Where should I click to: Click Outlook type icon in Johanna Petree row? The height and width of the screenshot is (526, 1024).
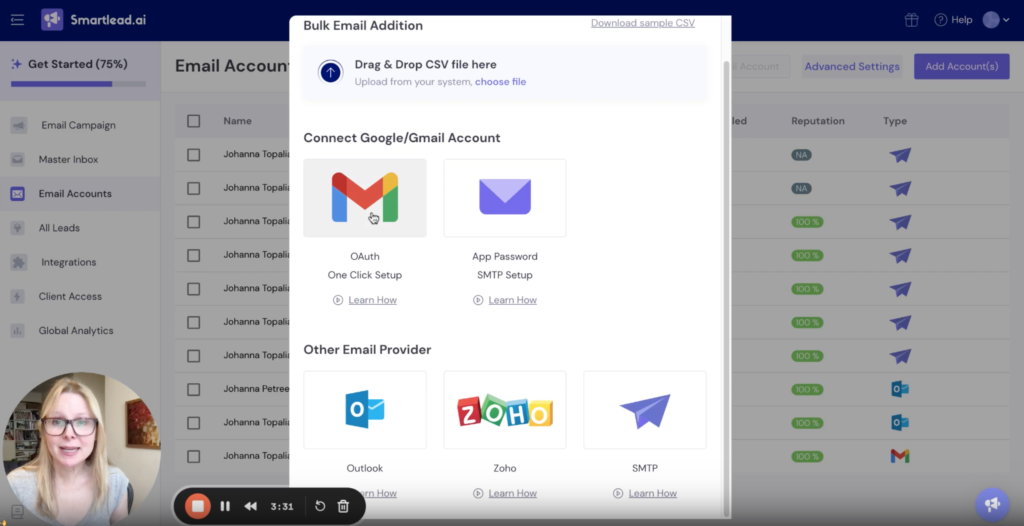coord(900,389)
